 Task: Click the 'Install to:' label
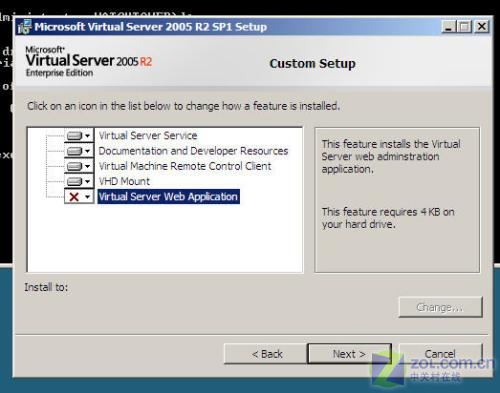click(46, 287)
